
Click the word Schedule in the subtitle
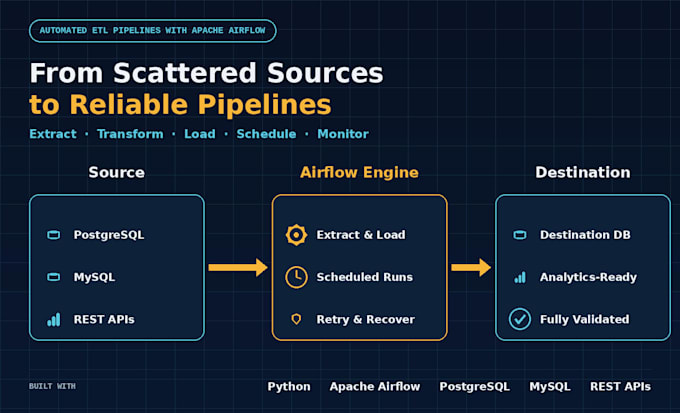click(266, 134)
